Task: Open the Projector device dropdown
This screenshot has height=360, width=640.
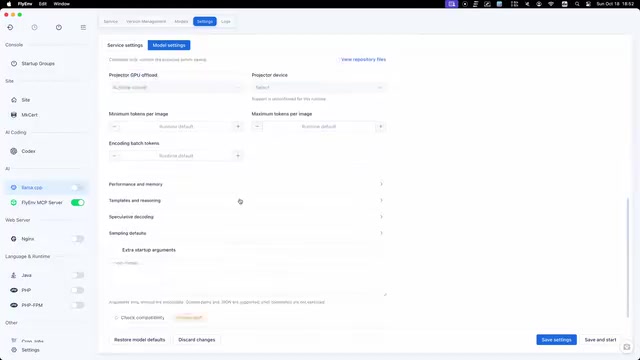Action: [319, 87]
